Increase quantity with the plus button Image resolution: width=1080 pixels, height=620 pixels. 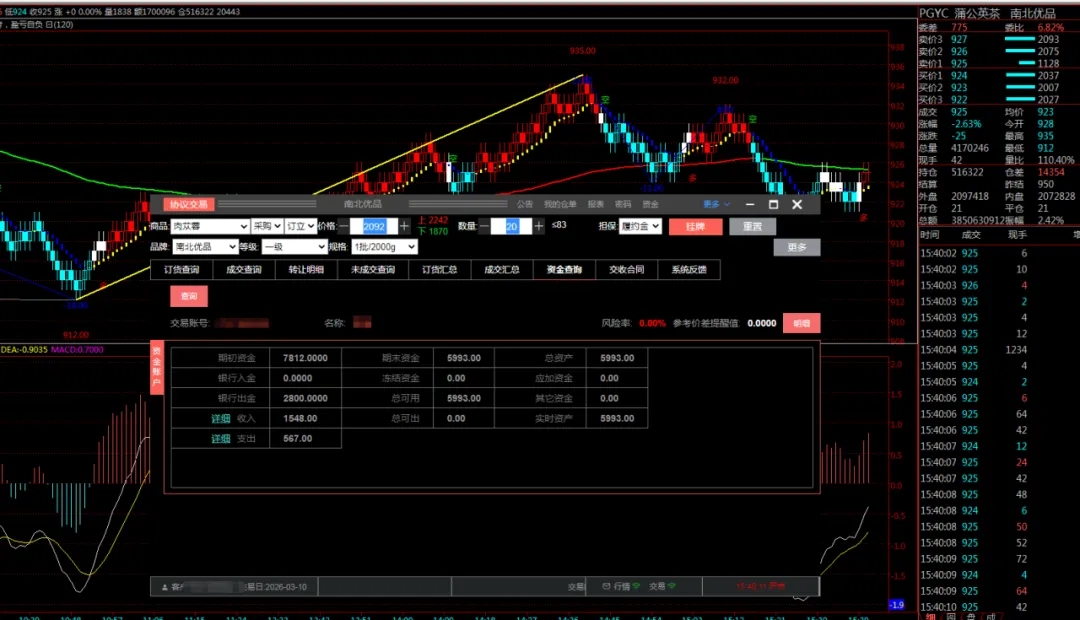click(539, 226)
